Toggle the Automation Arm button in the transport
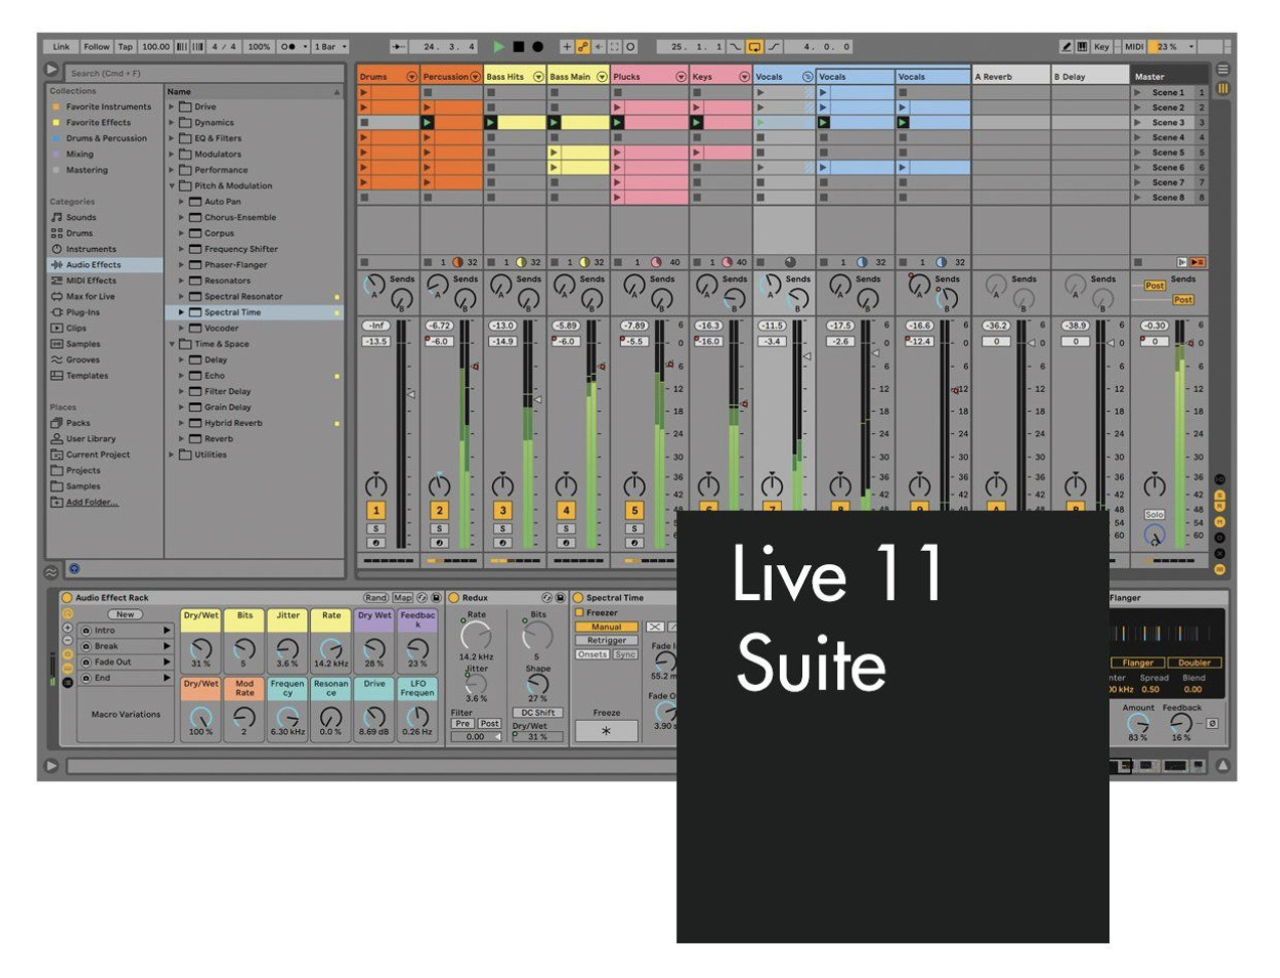The image size is (1280, 978). [x=582, y=46]
